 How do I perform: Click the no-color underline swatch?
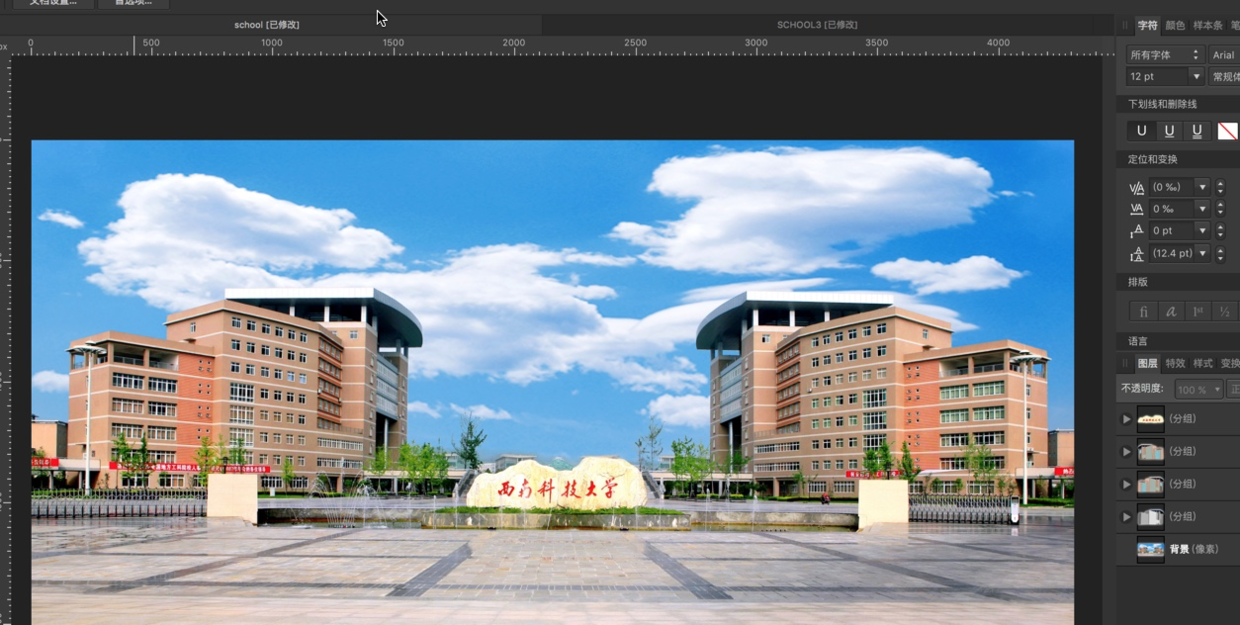click(1227, 131)
